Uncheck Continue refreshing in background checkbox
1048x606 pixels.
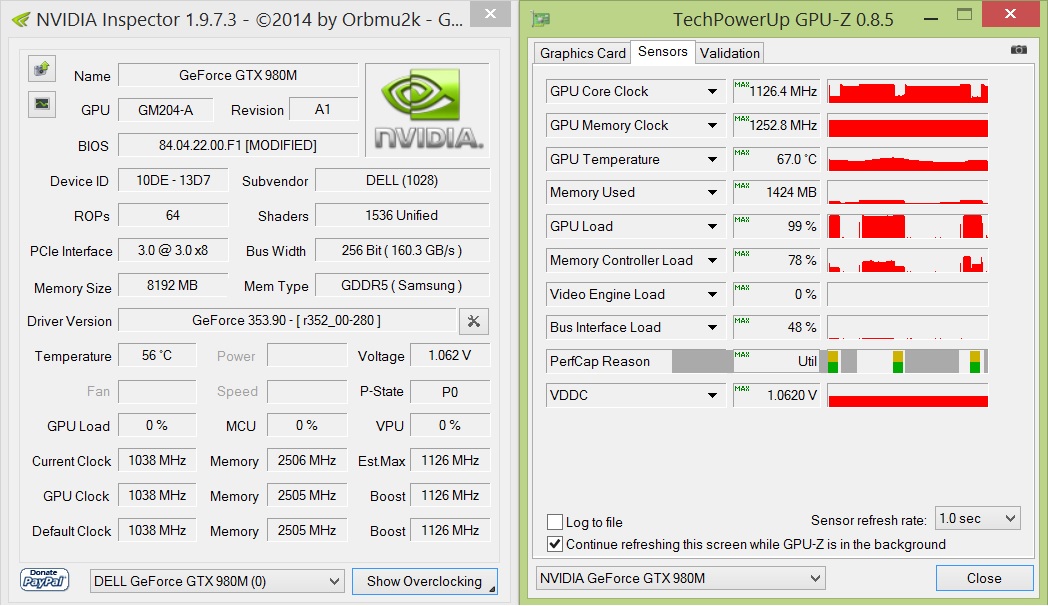click(555, 544)
